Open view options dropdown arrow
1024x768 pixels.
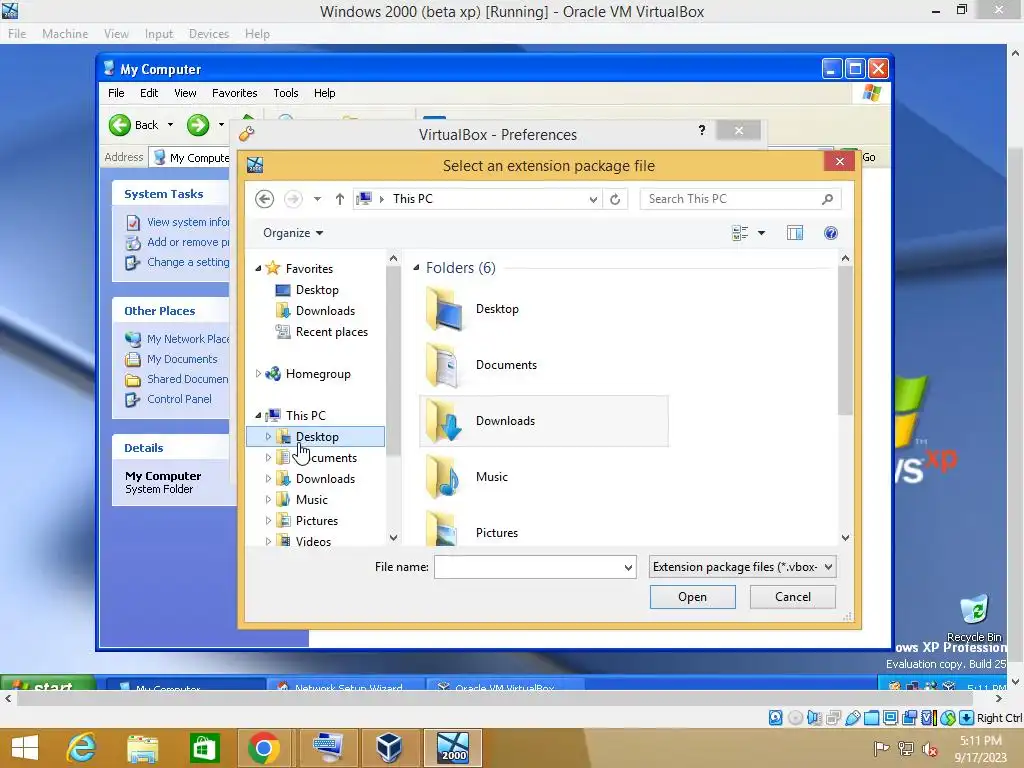(761, 233)
